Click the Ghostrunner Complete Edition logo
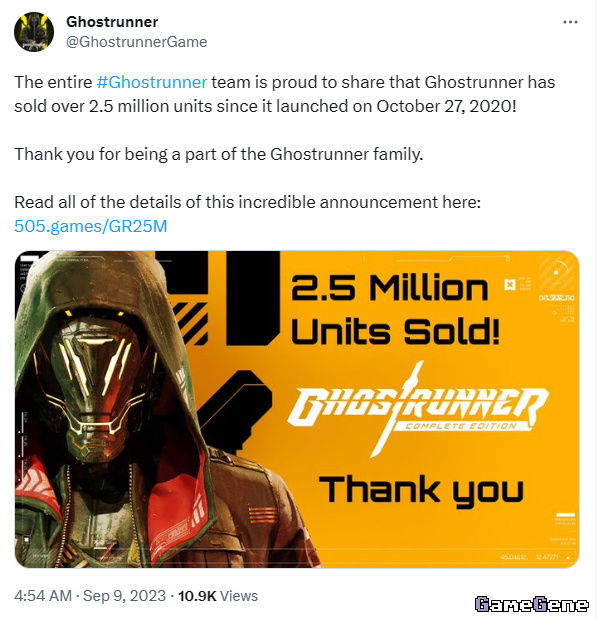The image size is (597, 620). (418, 410)
